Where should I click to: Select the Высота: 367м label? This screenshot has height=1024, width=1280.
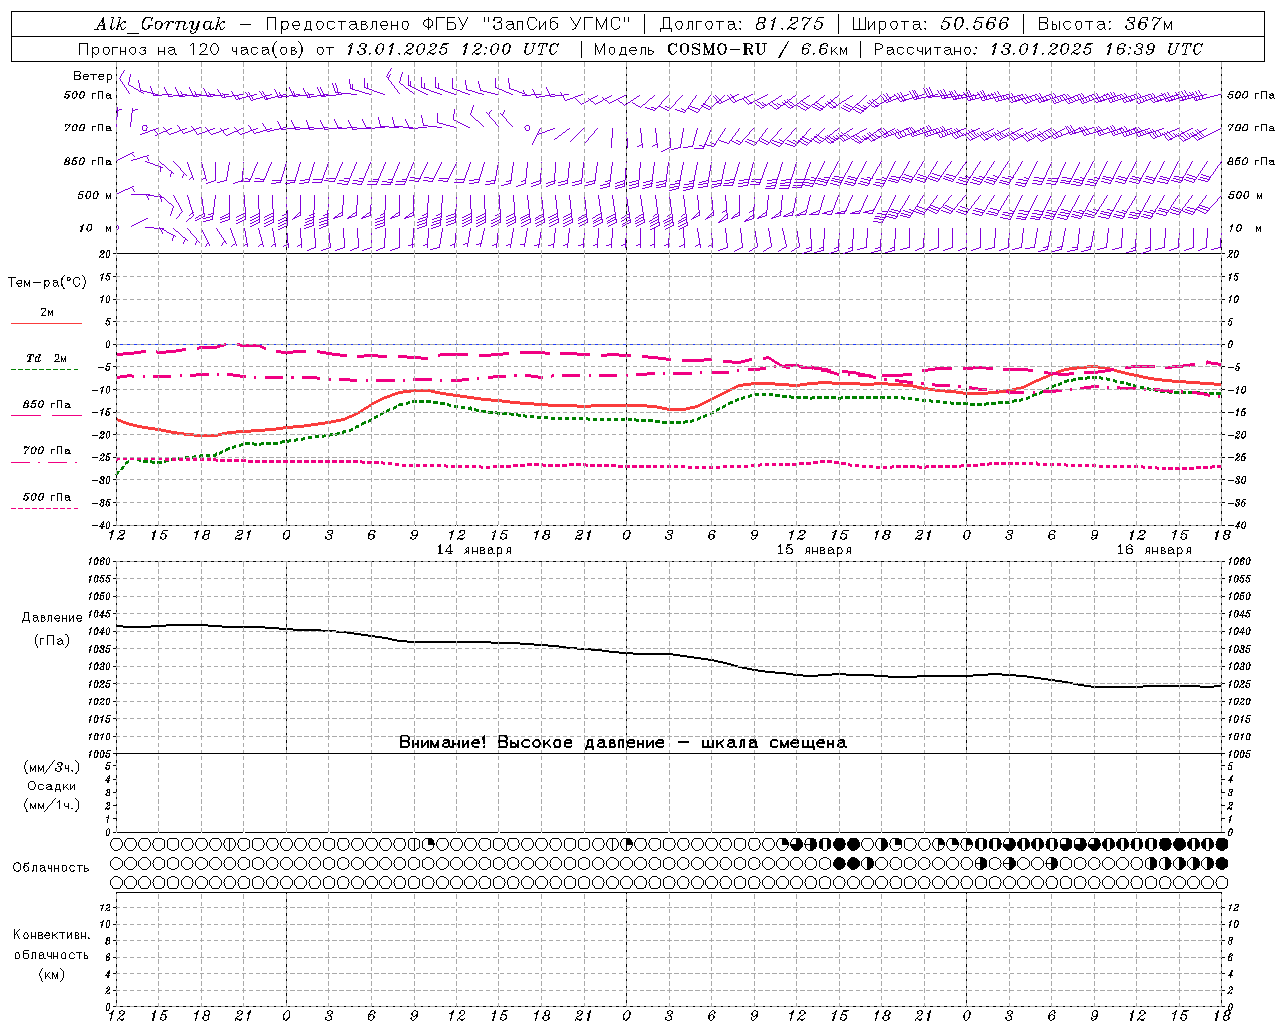pos(1105,24)
